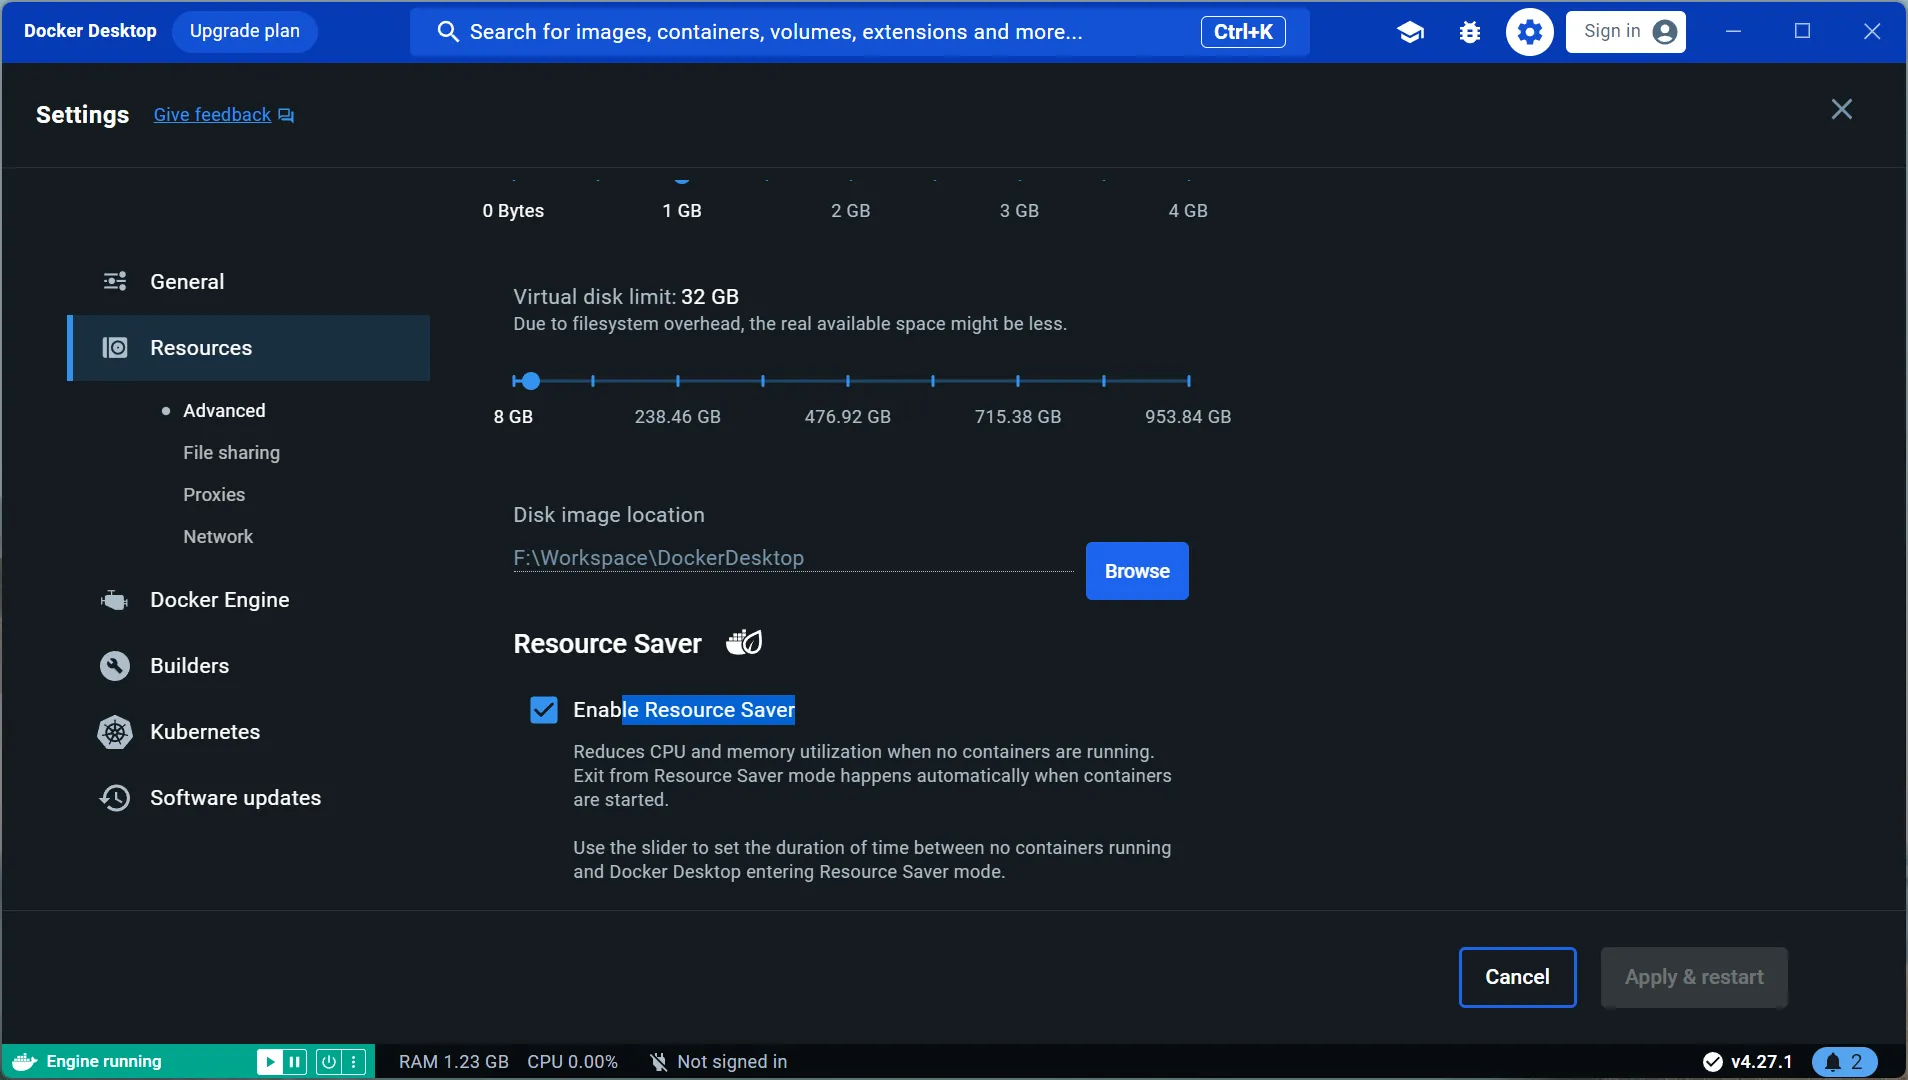The width and height of the screenshot is (1908, 1080).
Task: Click the power quit icon in status bar
Action: (x=328, y=1062)
